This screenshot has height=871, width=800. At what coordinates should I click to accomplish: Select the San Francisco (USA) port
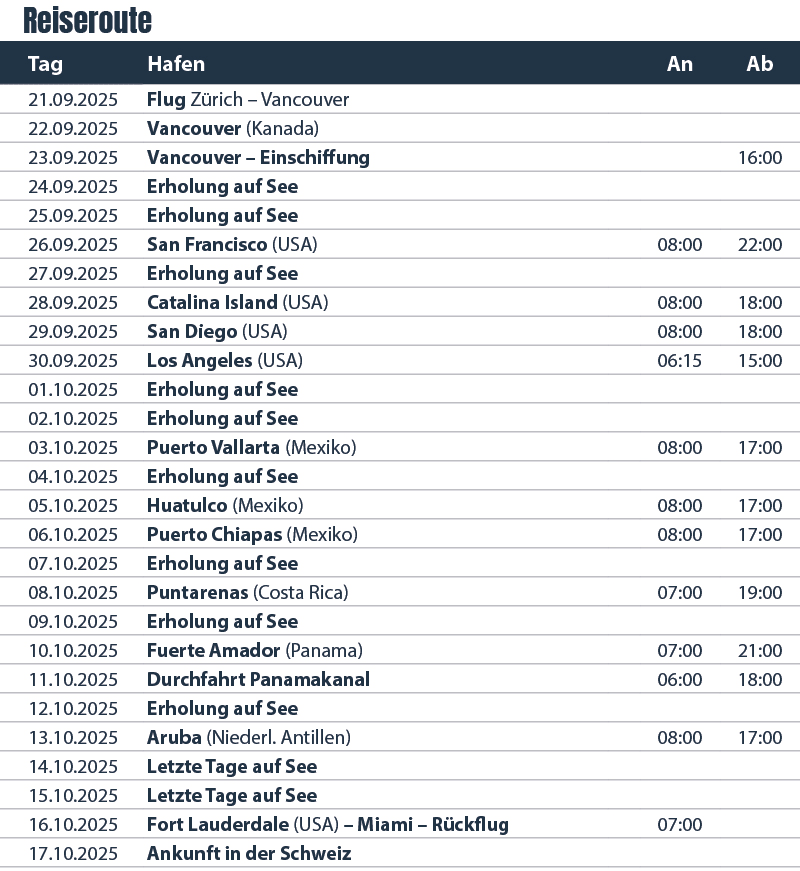[232, 244]
